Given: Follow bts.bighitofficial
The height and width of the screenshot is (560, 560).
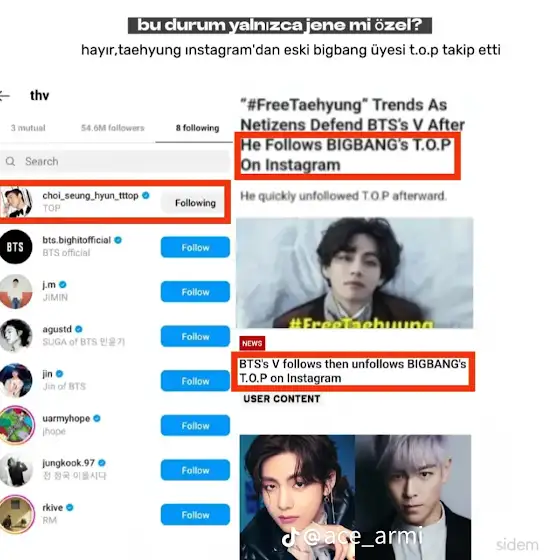Looking at the screenshot, I should coord(195,247).
